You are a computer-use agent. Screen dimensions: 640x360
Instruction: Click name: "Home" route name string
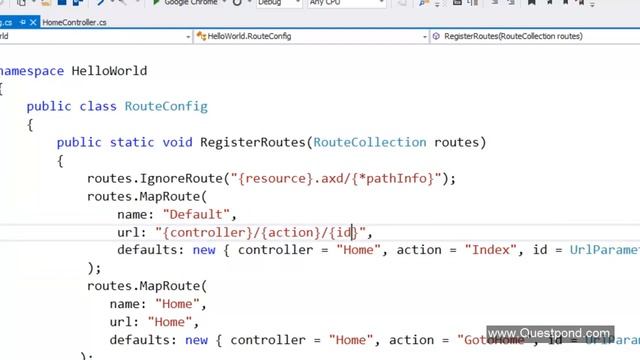coord(177,304)
